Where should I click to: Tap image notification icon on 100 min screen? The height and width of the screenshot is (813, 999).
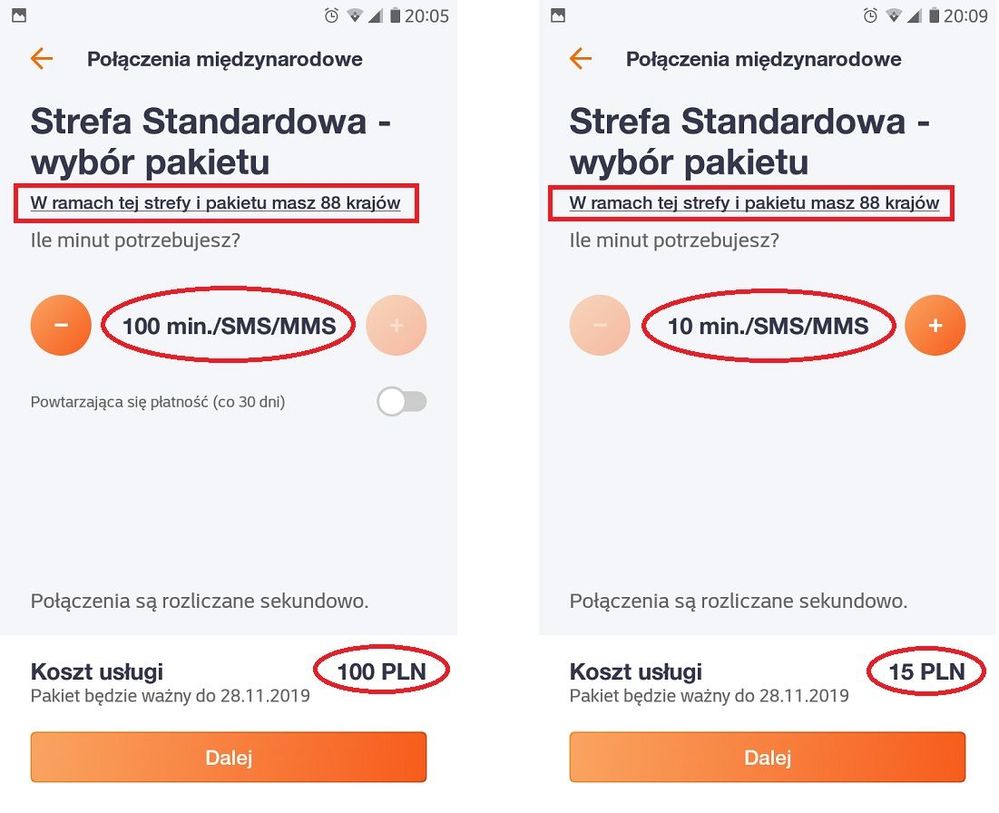coord(18,16)
